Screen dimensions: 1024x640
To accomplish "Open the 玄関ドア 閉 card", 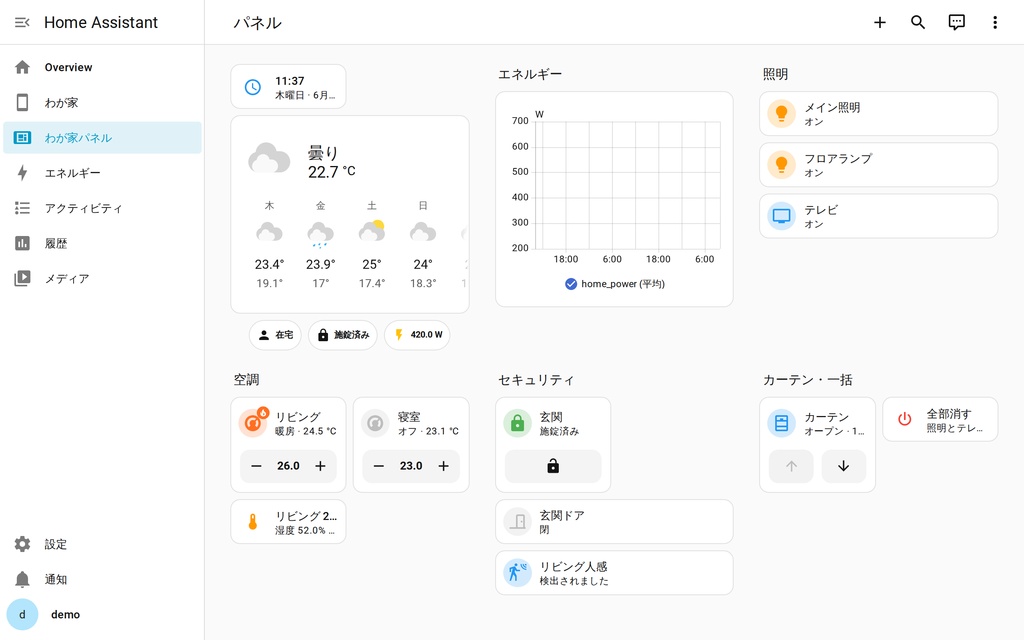I will pyautogui.click(x=614, y=522).
